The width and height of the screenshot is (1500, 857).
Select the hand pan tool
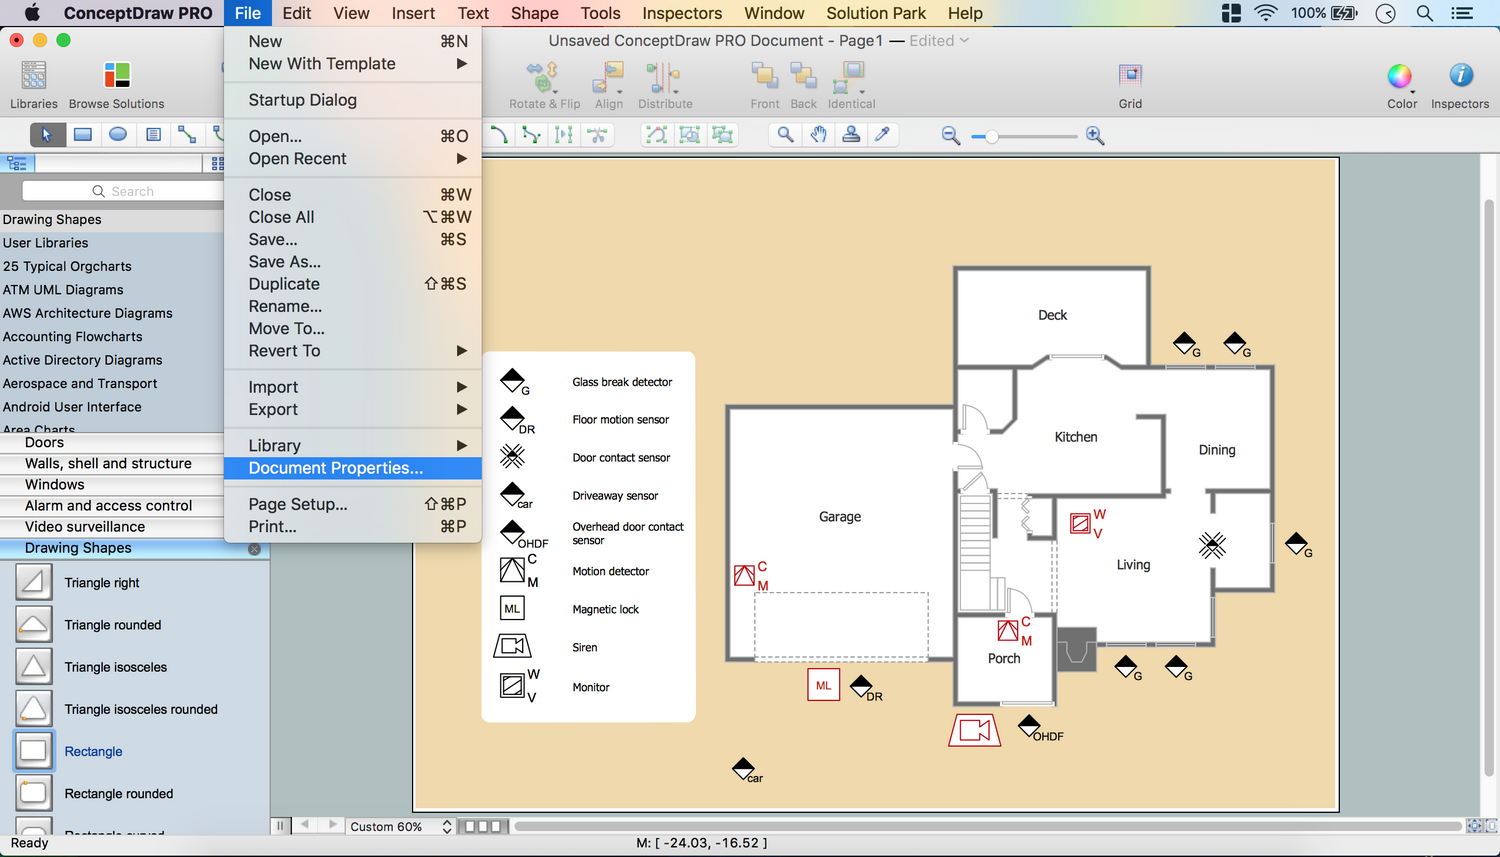point(818,135)
